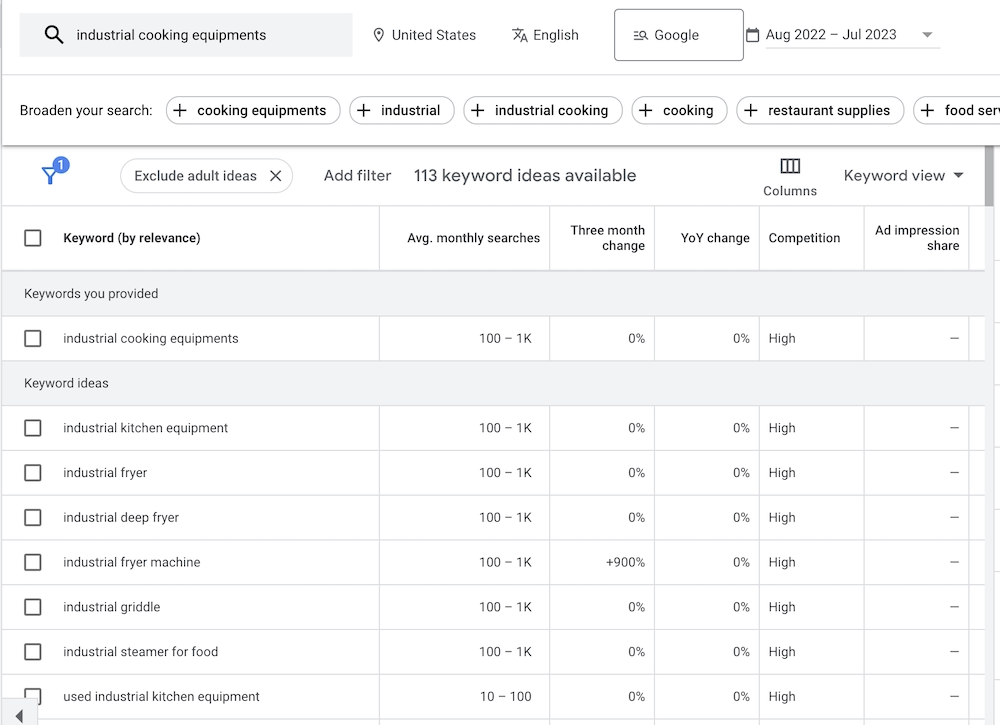Viewport: 1000px width, 725px height.
Task: Click the search magnifier icon
Action: 54,35
